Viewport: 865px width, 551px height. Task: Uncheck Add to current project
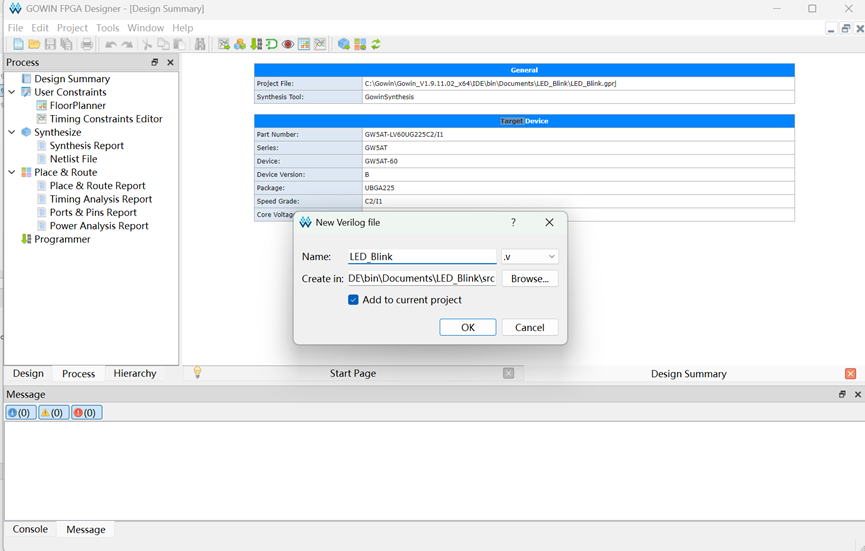click(x=353, y=299)
